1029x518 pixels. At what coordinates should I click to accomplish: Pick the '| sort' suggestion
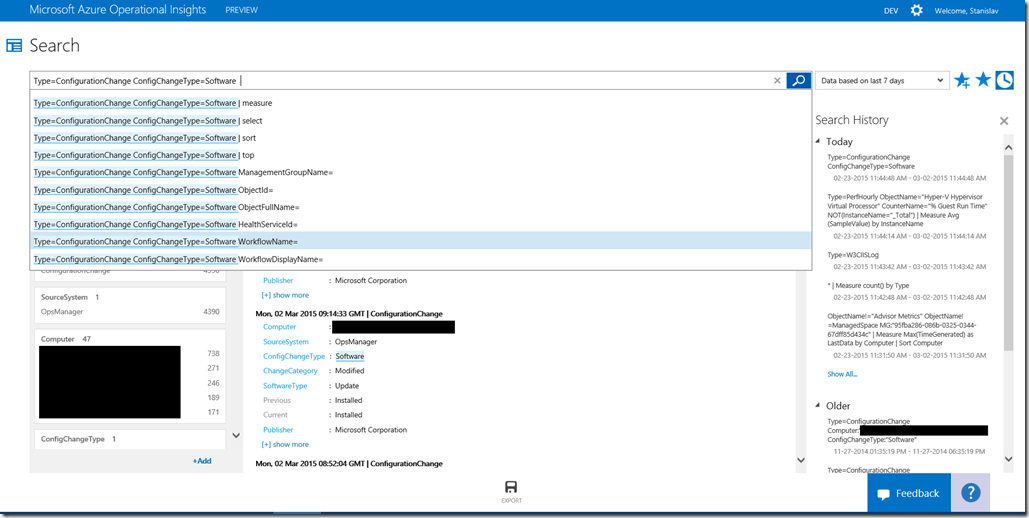pyautogui.click(x=248, y=138)
